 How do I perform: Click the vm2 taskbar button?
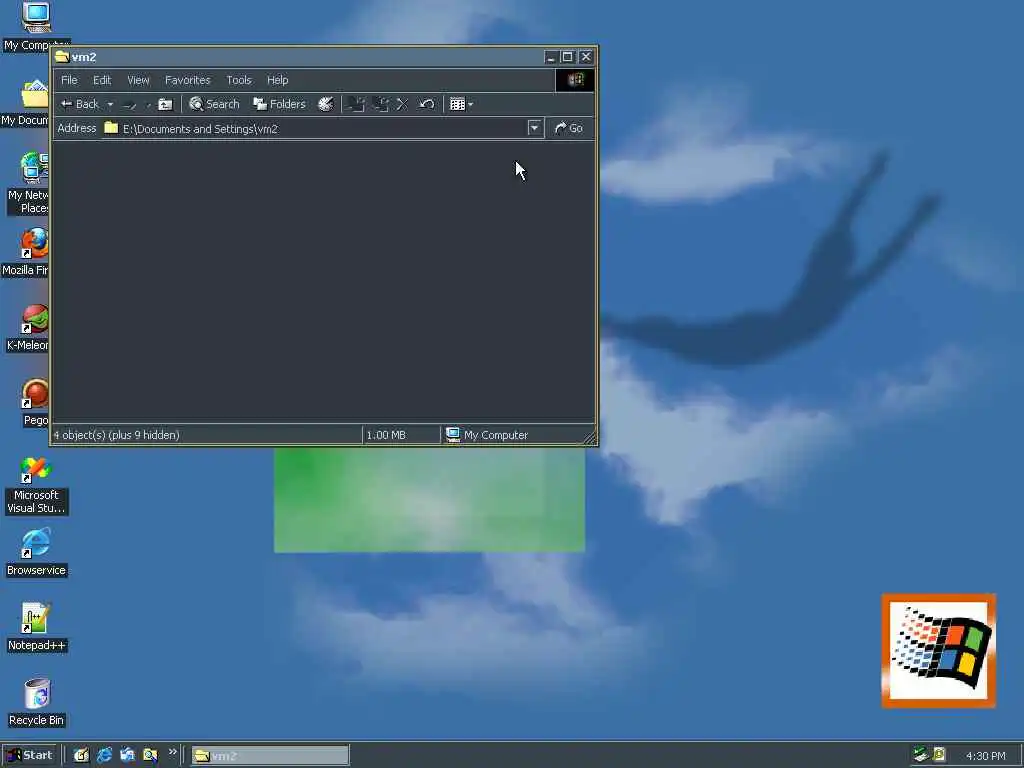coord(270,756)
